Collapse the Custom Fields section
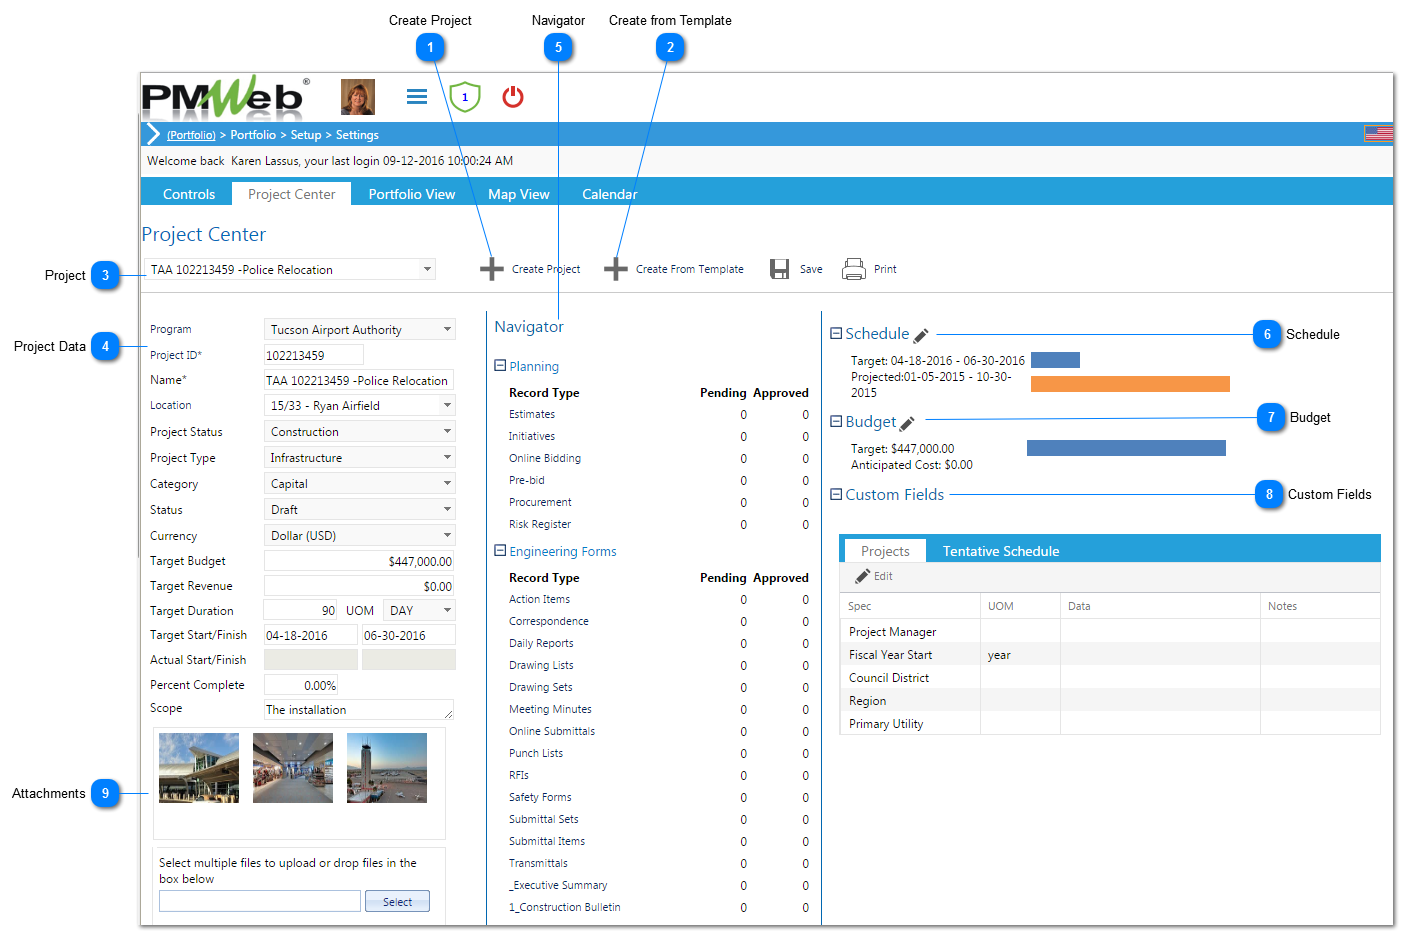Viewport: 1402px width, 934px height. click(836, 494)
